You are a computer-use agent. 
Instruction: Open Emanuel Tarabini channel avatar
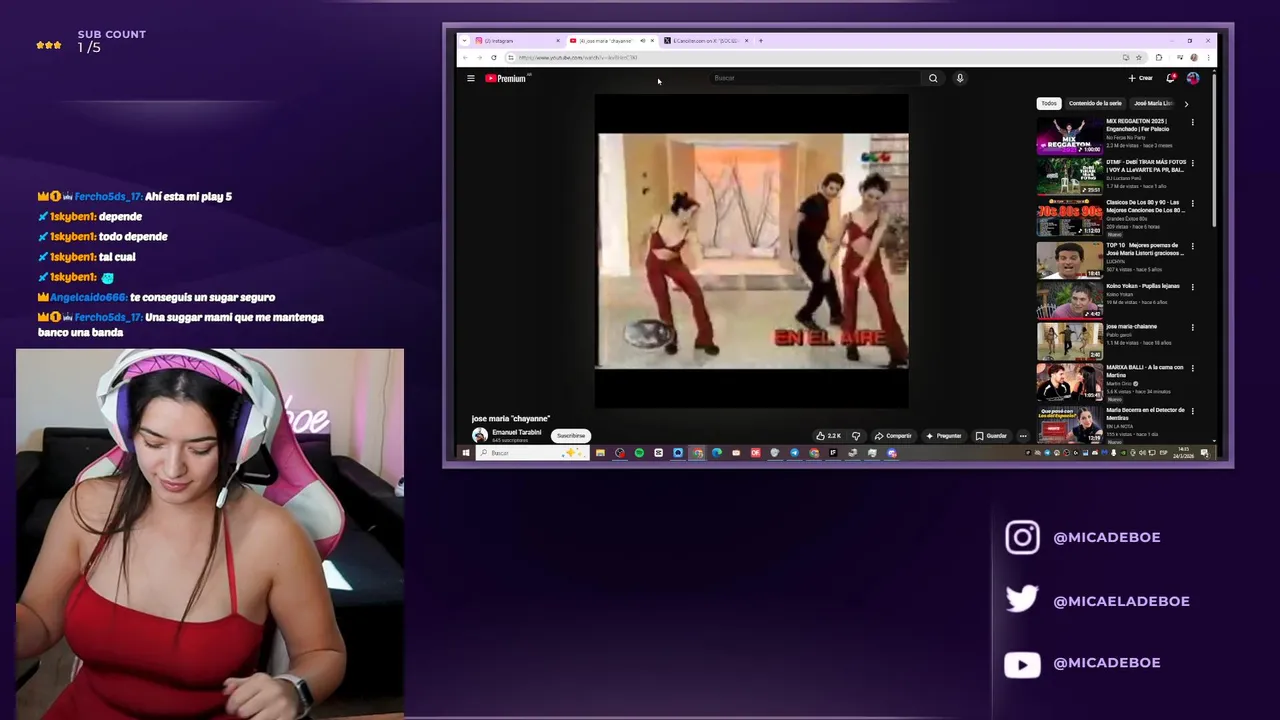point(480,435)
